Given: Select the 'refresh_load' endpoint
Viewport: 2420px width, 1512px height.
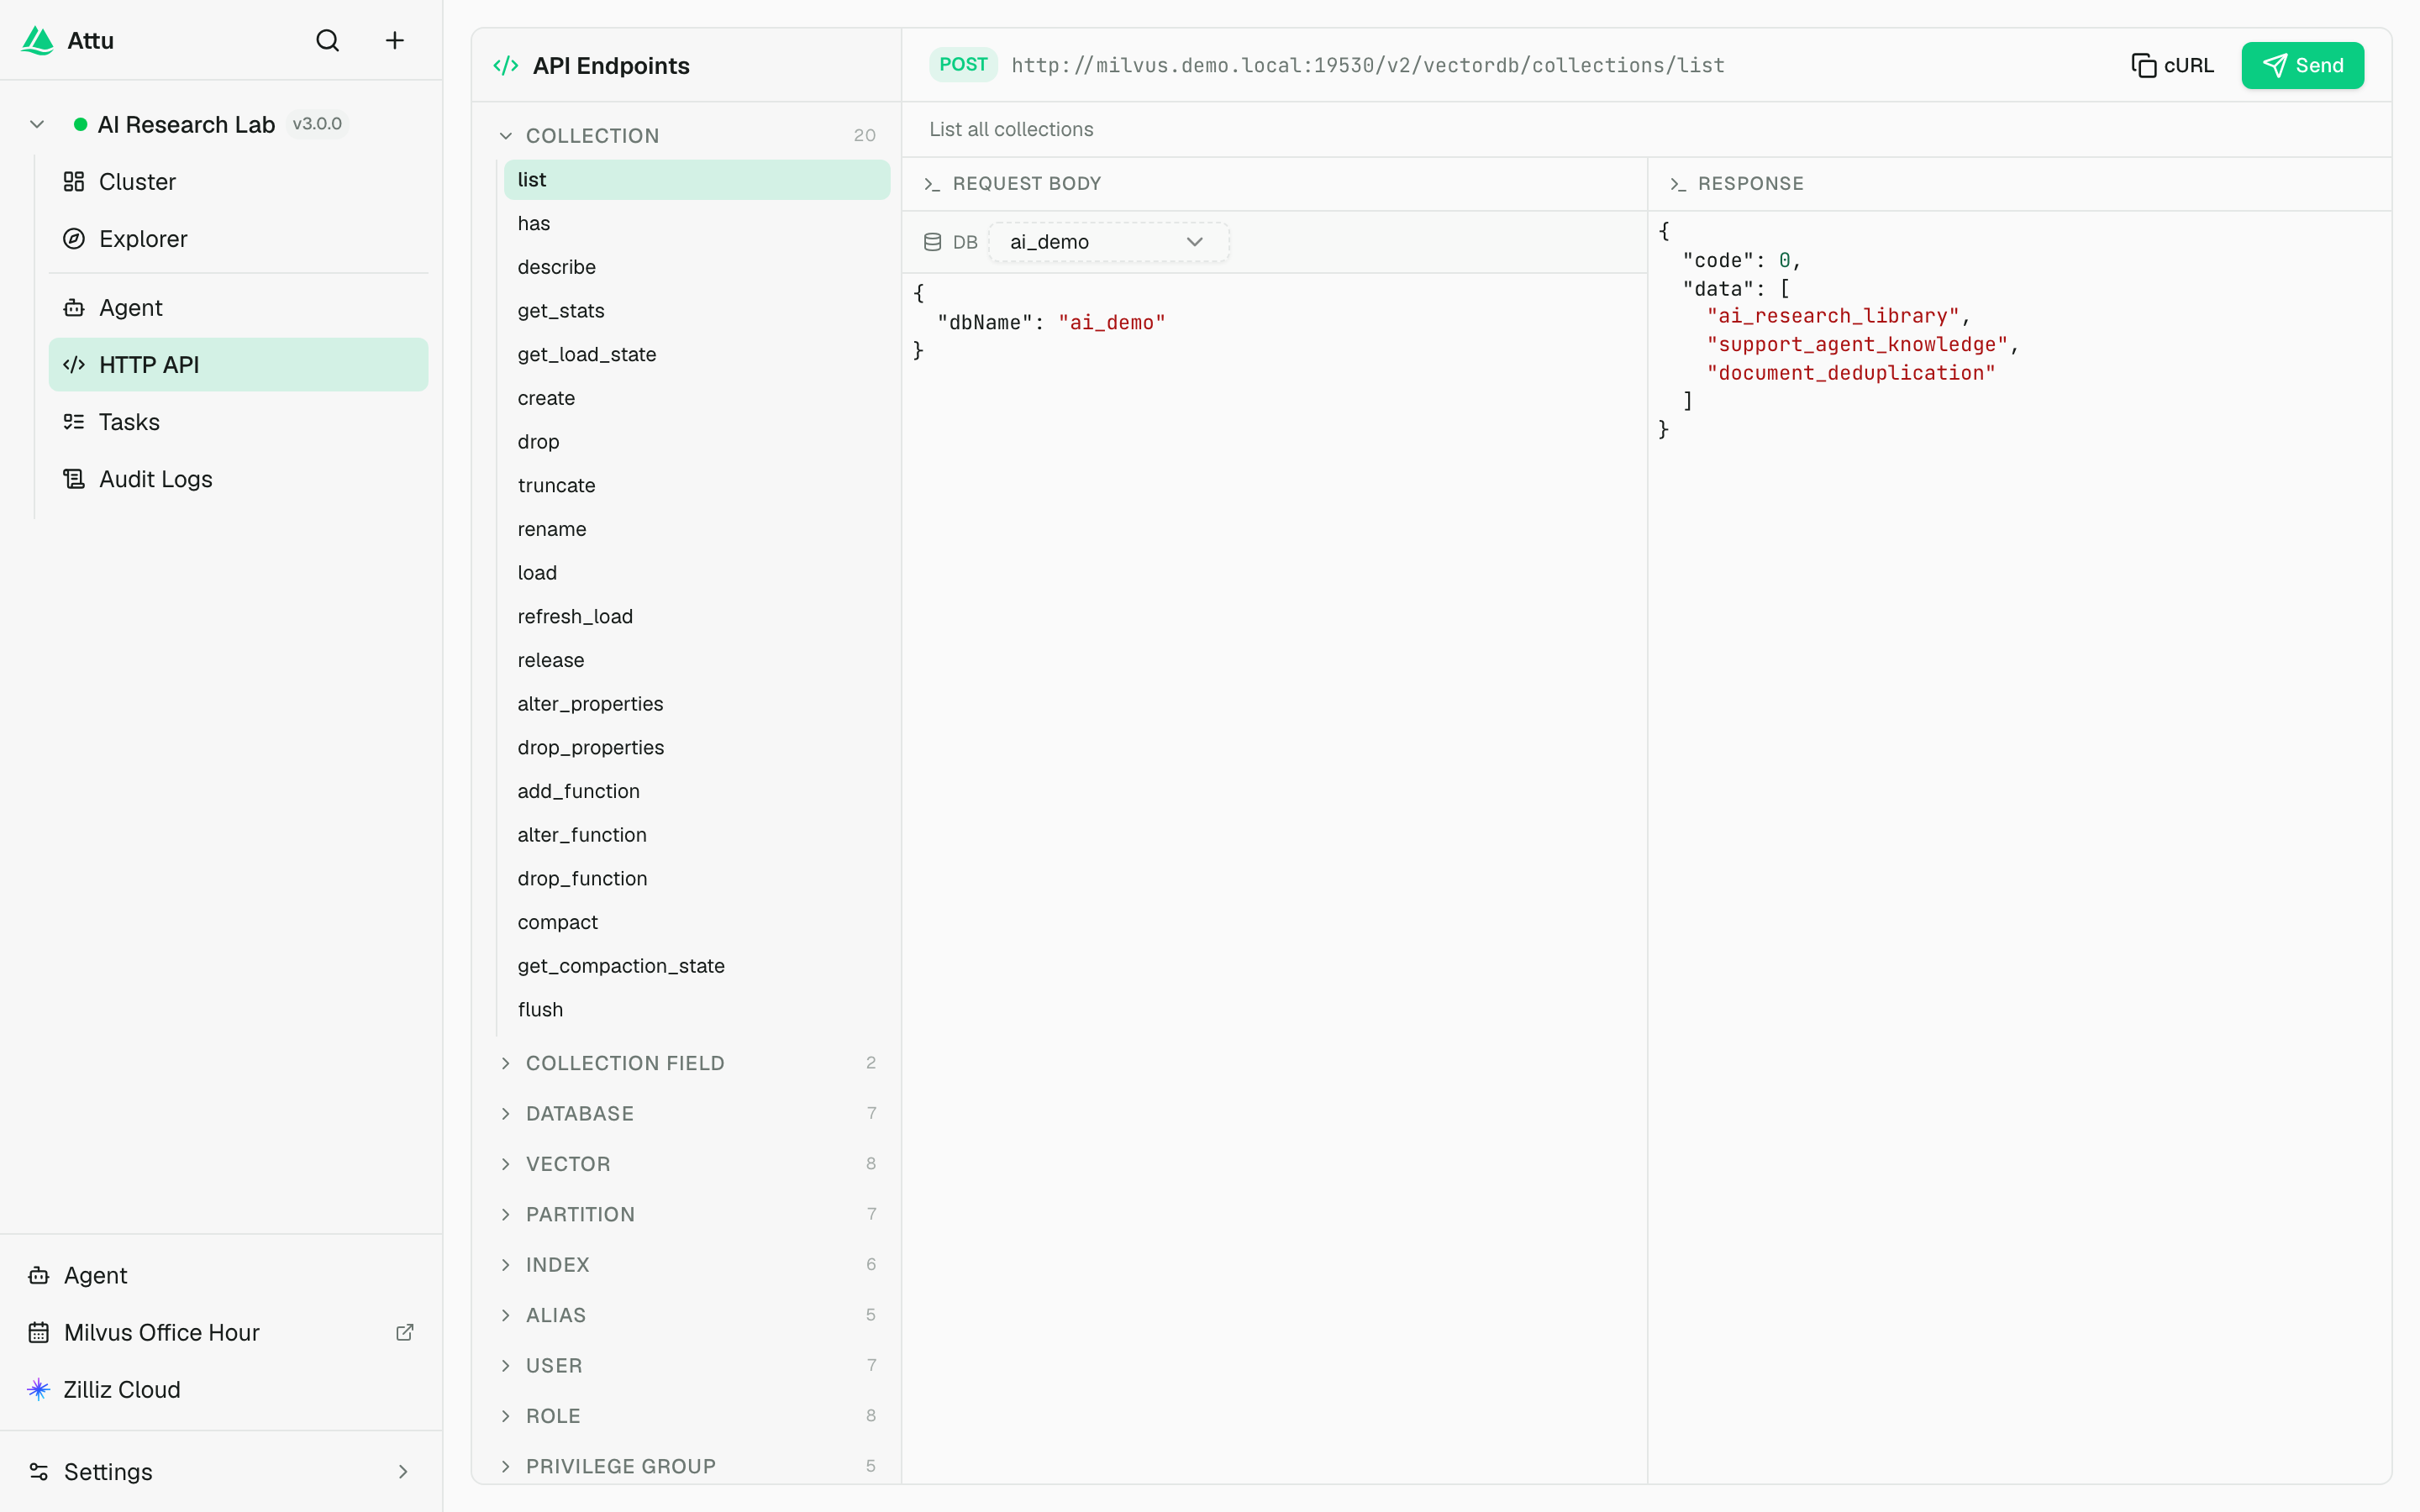Looking at the screenshot, I should (697, 616).
